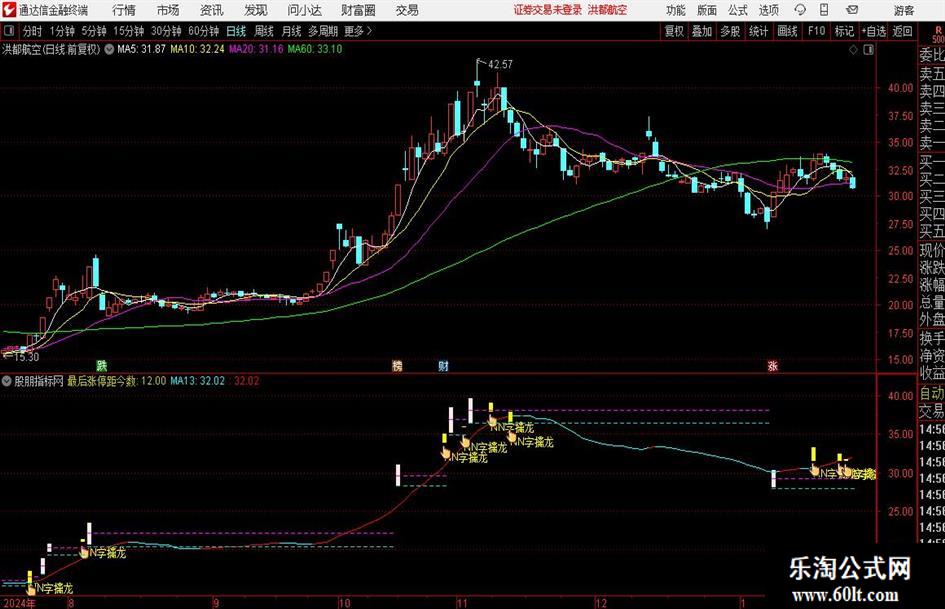Select the 日线 daily period
This screenshot has width=945, height=609.
(236, 31)
